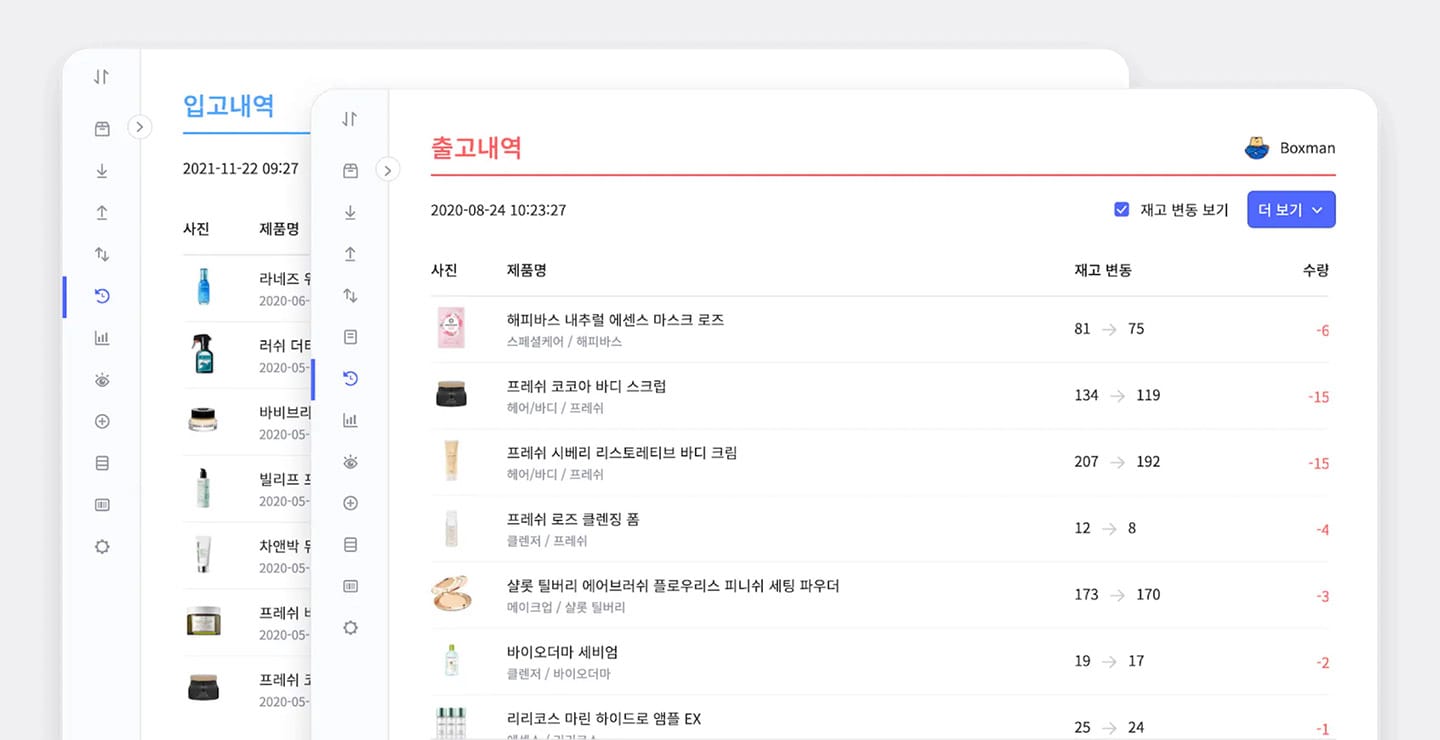Click the up-down transfer arrows icon
1440x740 pixels.
[x=350, y=295]
